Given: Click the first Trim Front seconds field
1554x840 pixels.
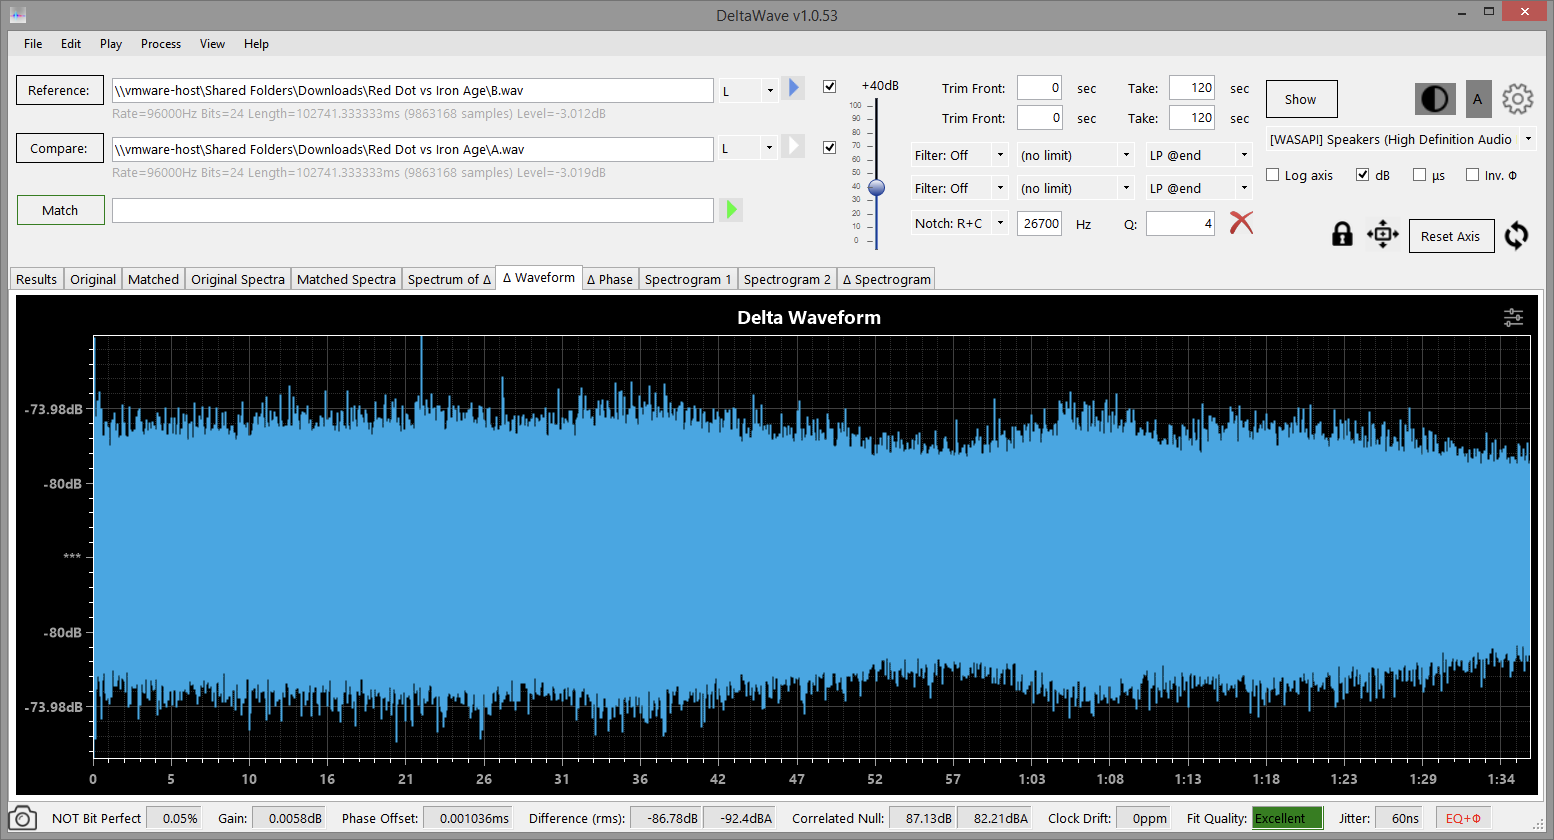Looking at the screenshot, I should 1039,88.
